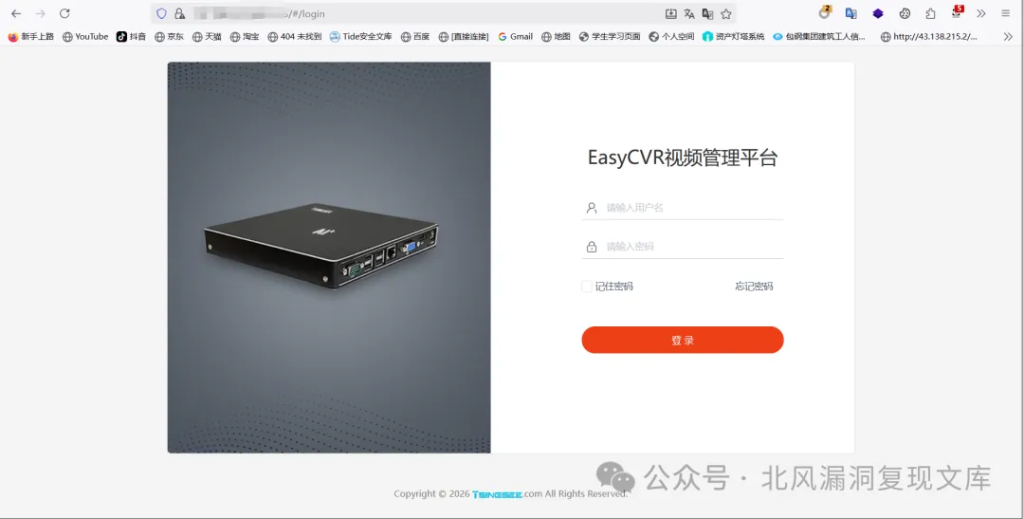The height and width of the screenshot is (519, 1024).
Task: Click the username input field
Action: pyautogui.click(x=682, y=208)
